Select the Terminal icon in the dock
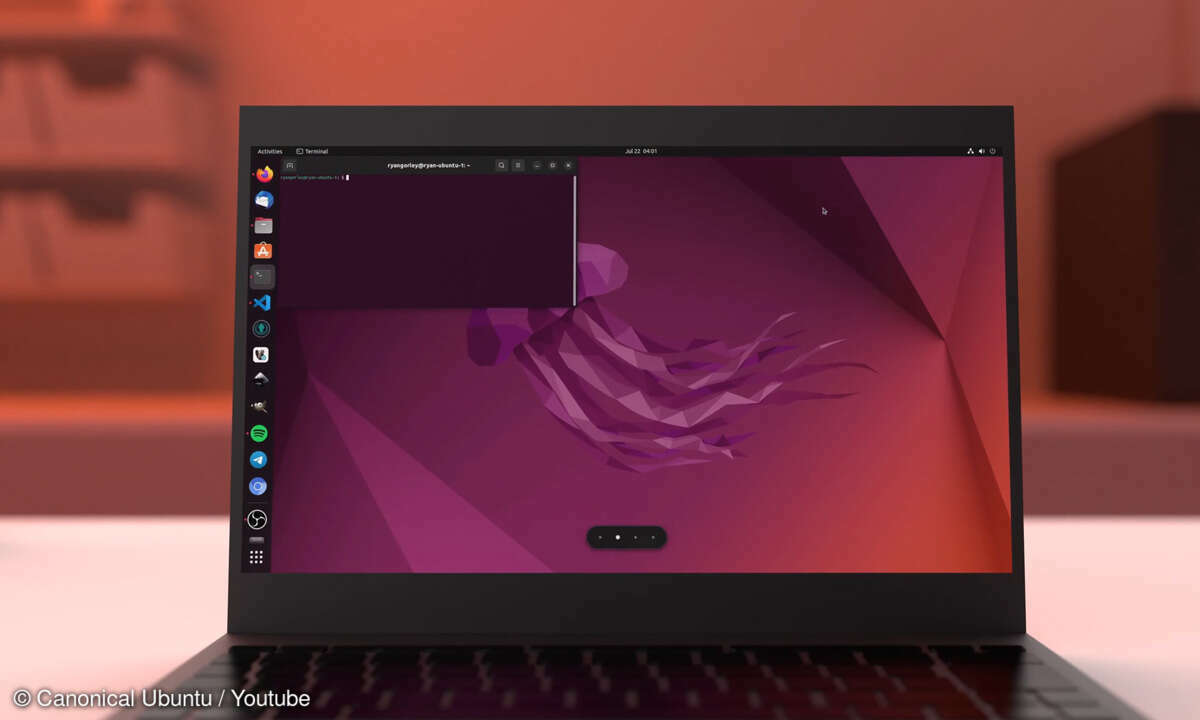This screenshot has width=1200, height=720. tap(262, 276)
